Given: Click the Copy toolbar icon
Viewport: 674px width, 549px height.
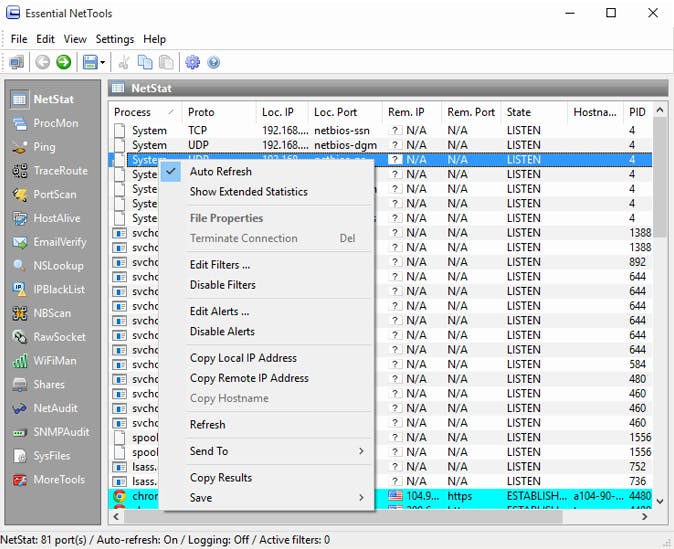Looking at the screenshot, I should point(145,62).
